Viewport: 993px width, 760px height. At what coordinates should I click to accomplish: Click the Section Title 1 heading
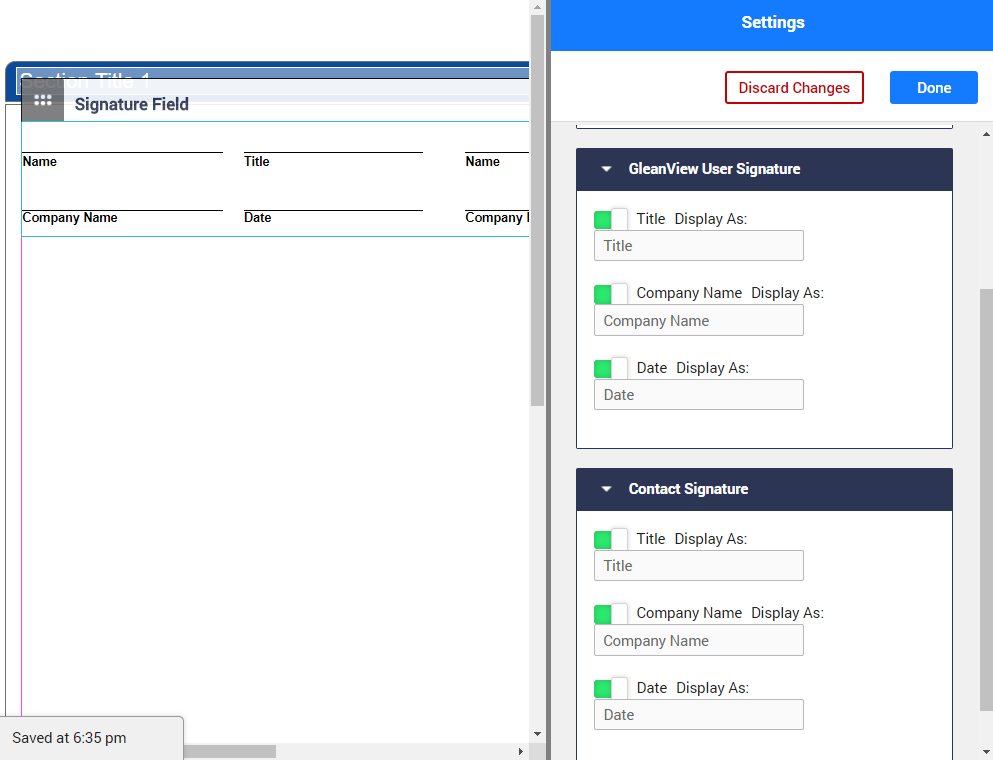tap(85, 80)
